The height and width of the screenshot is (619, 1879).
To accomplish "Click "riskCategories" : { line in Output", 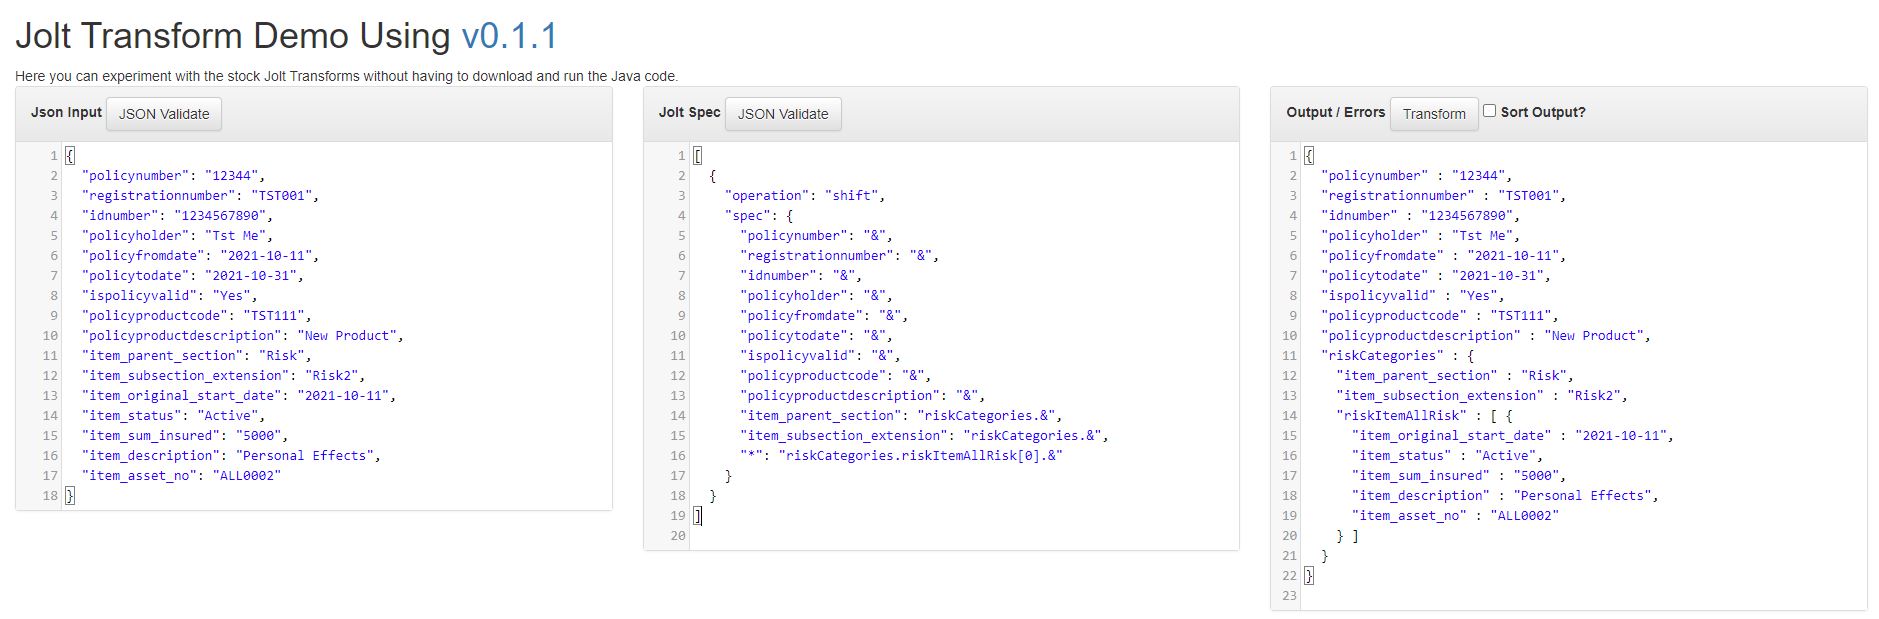I will click(x=1397, y=356).
